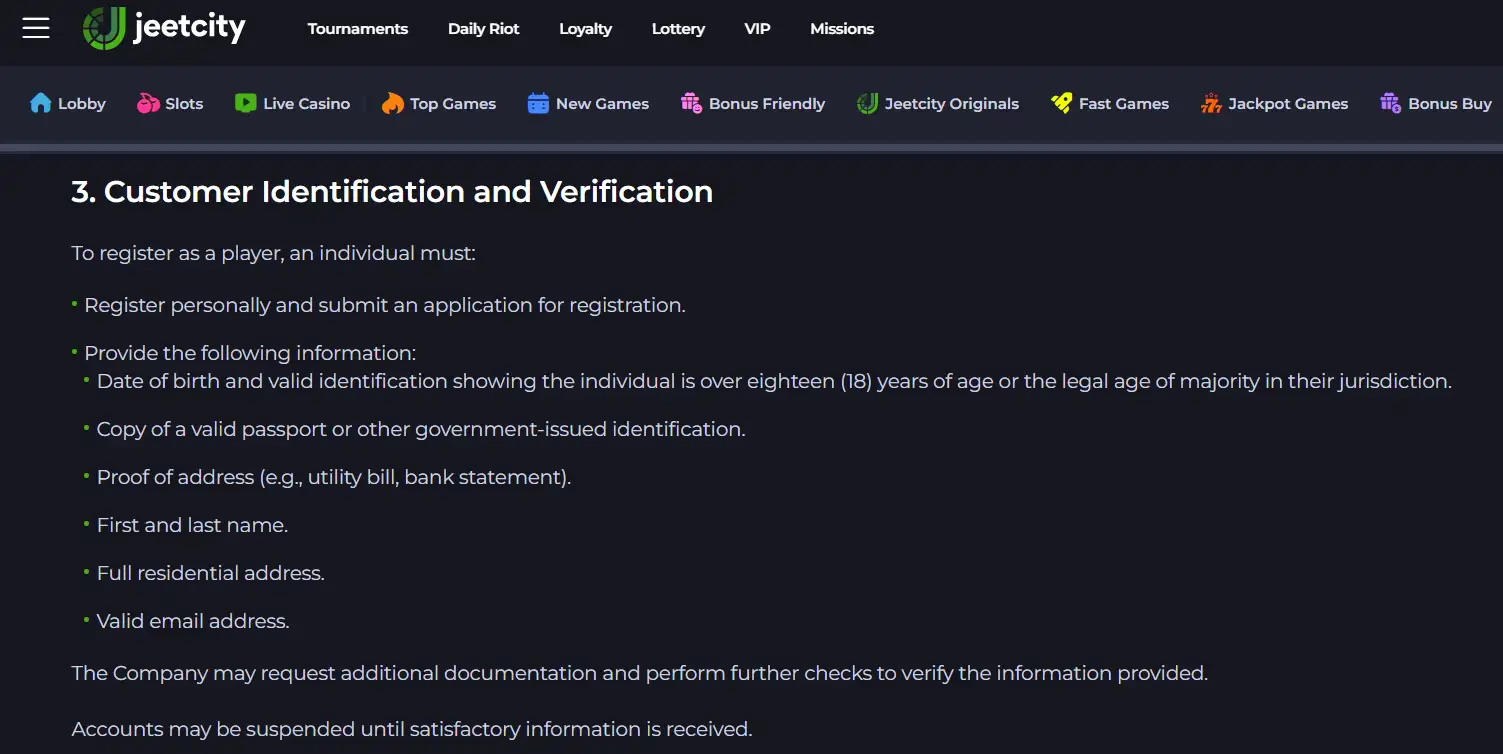Screen dimensions: 1503x754
Task: Select the Lobby category label
Action: 82,104
